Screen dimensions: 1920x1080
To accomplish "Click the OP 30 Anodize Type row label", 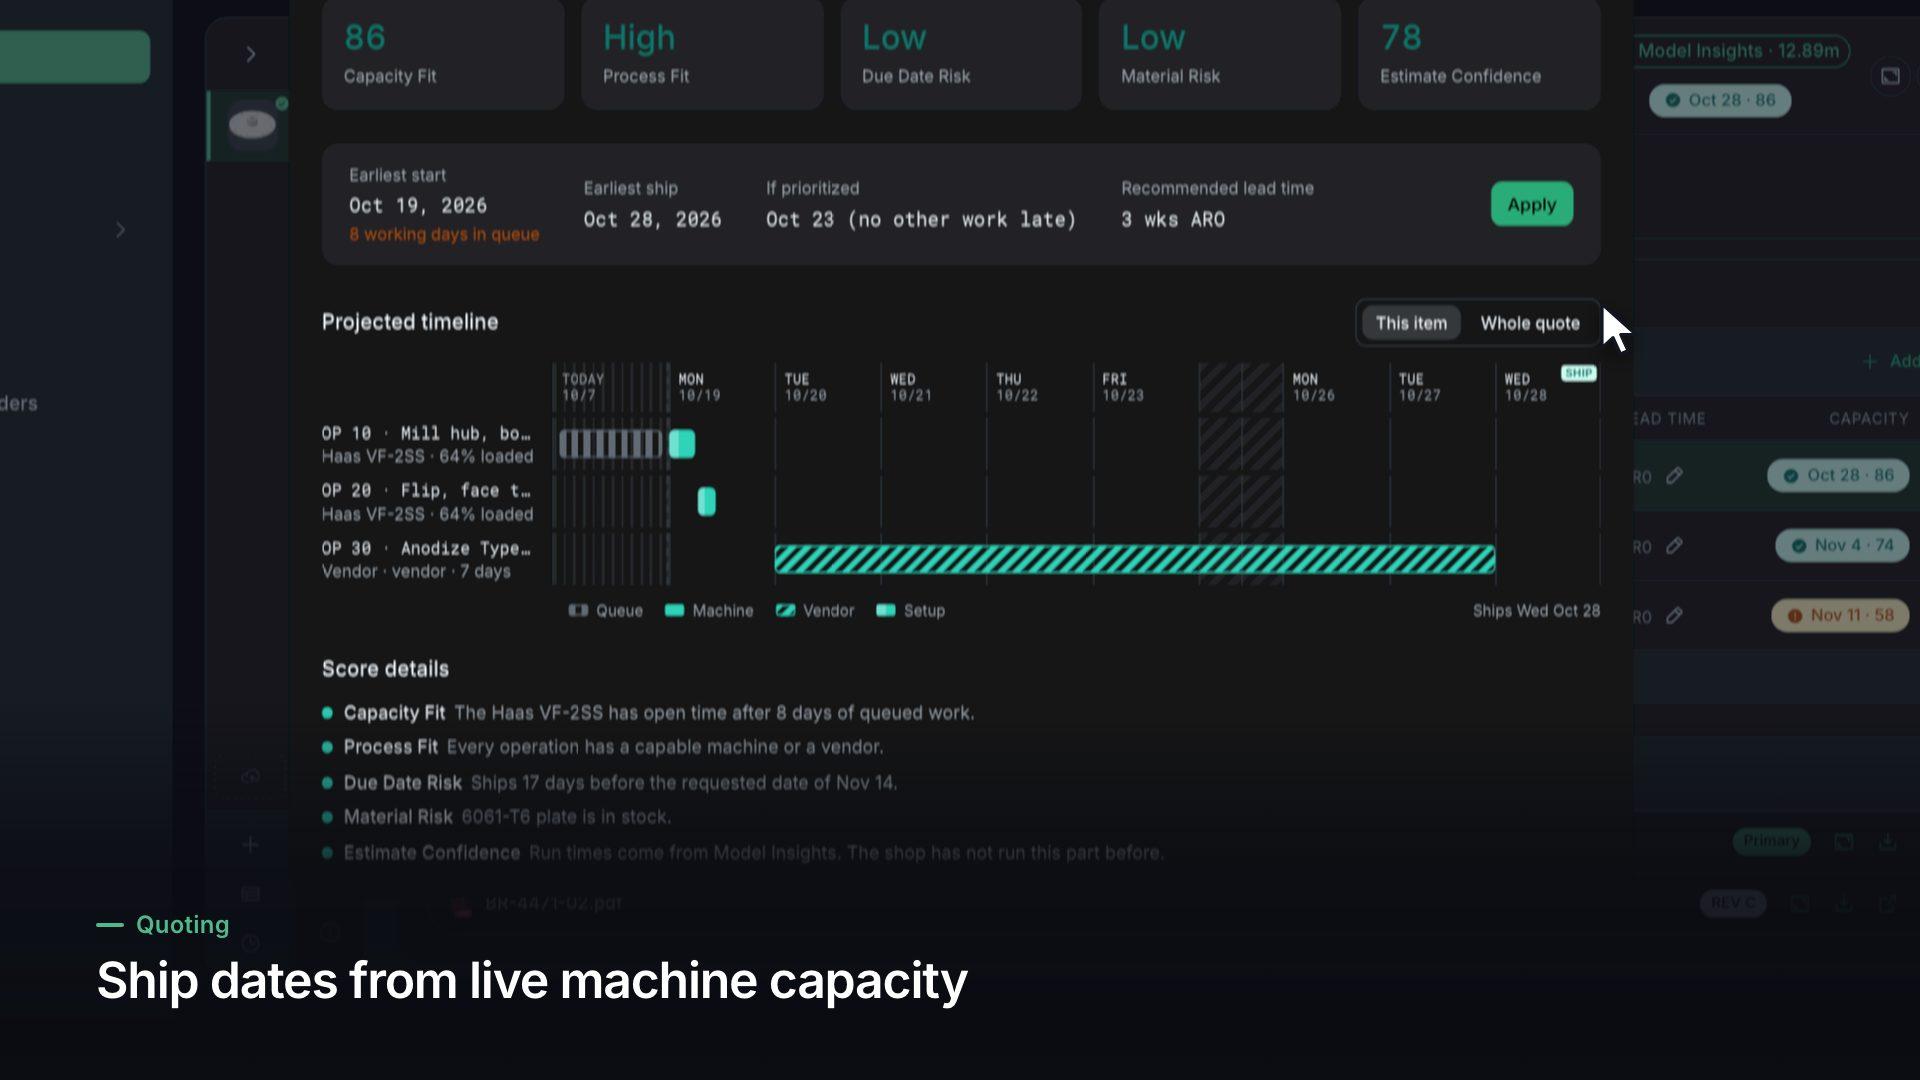I will [x=426, y=560].
